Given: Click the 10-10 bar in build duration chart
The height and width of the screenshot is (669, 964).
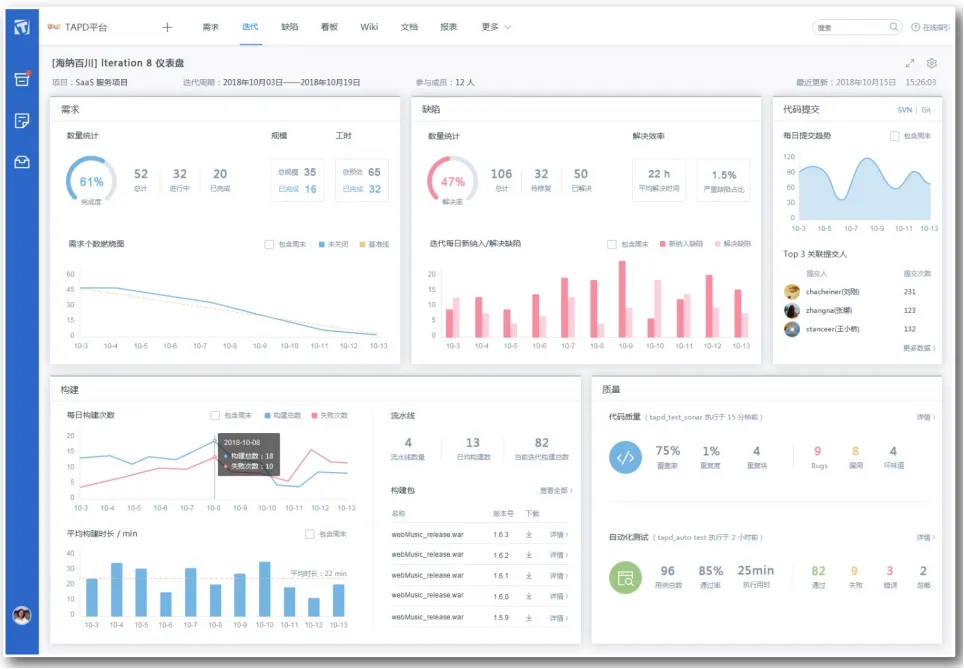Looking at the screenshot, I should coord(264,588).
